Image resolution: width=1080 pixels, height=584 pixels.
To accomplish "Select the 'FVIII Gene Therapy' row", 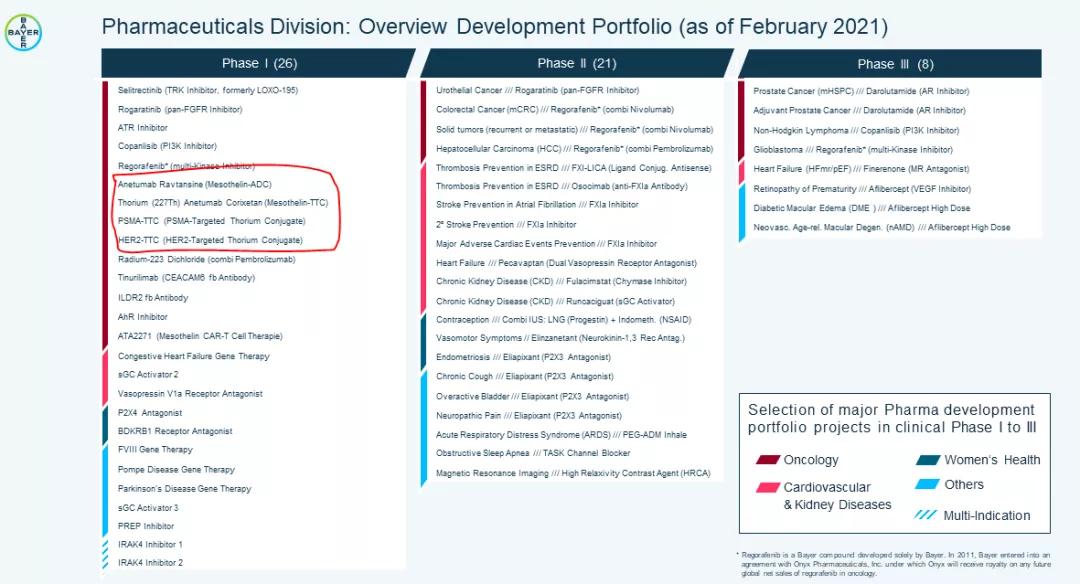I will (155, 450).
